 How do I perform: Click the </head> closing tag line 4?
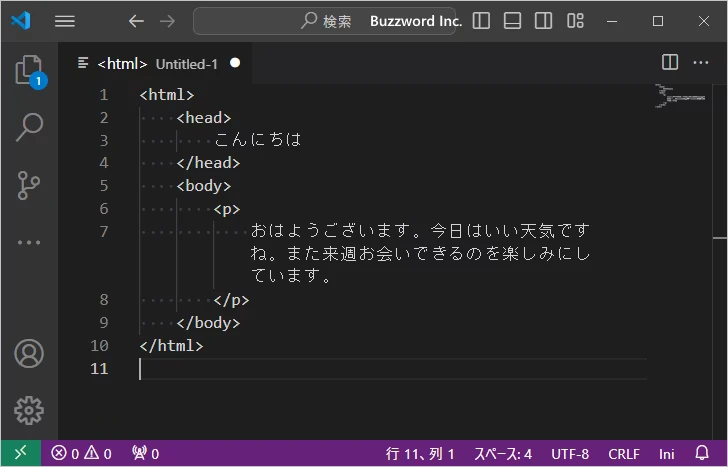208,163
